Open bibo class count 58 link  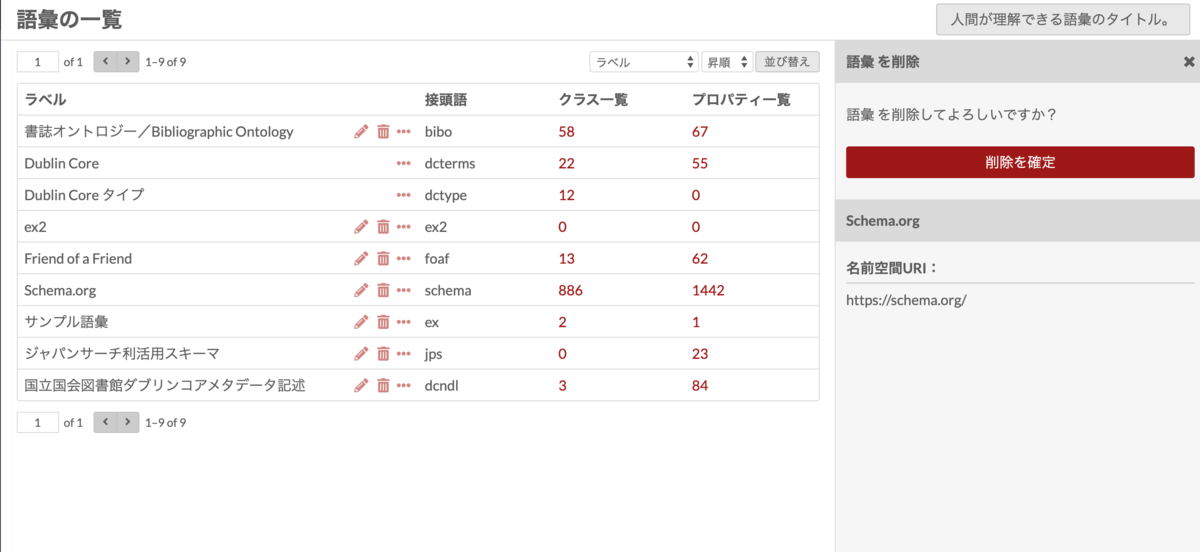click(566, 131)
